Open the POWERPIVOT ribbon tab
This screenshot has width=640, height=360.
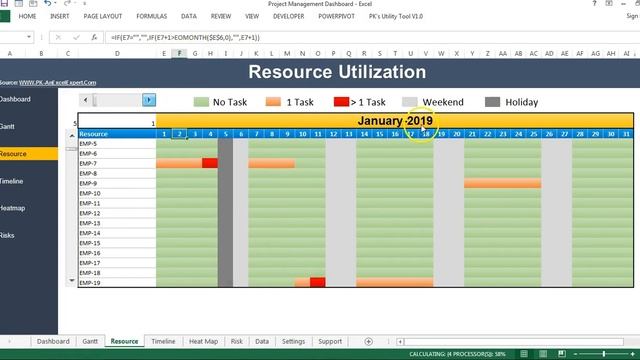pyautogui.click(x=336, y=16)
